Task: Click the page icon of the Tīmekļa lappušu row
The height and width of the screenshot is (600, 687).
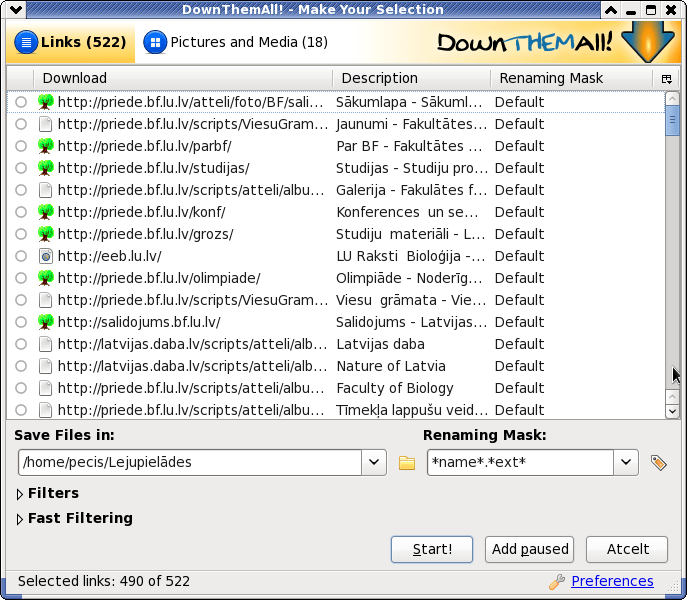Action: (46, 410)
